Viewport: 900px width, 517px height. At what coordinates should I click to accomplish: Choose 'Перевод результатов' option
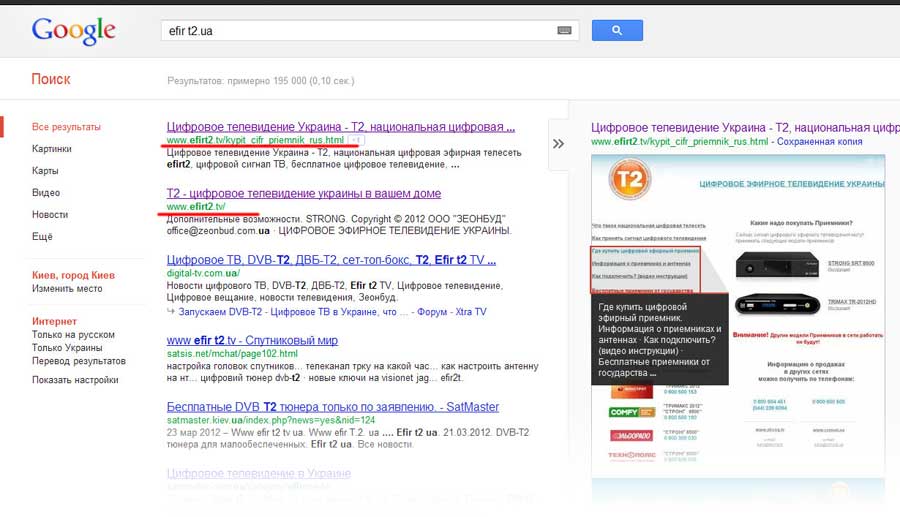pyautogui.click(x=79, y=361)
